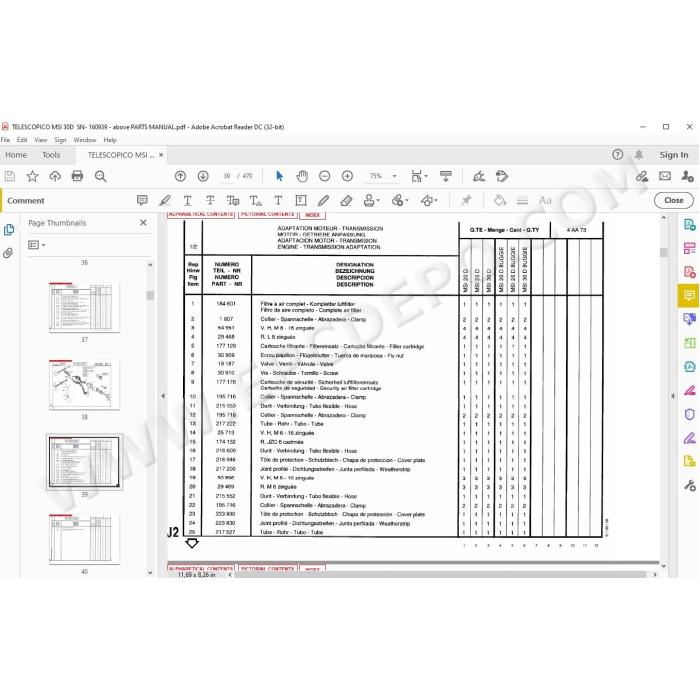
Task: Upload file to cloud icon
Action: (55, 176)
